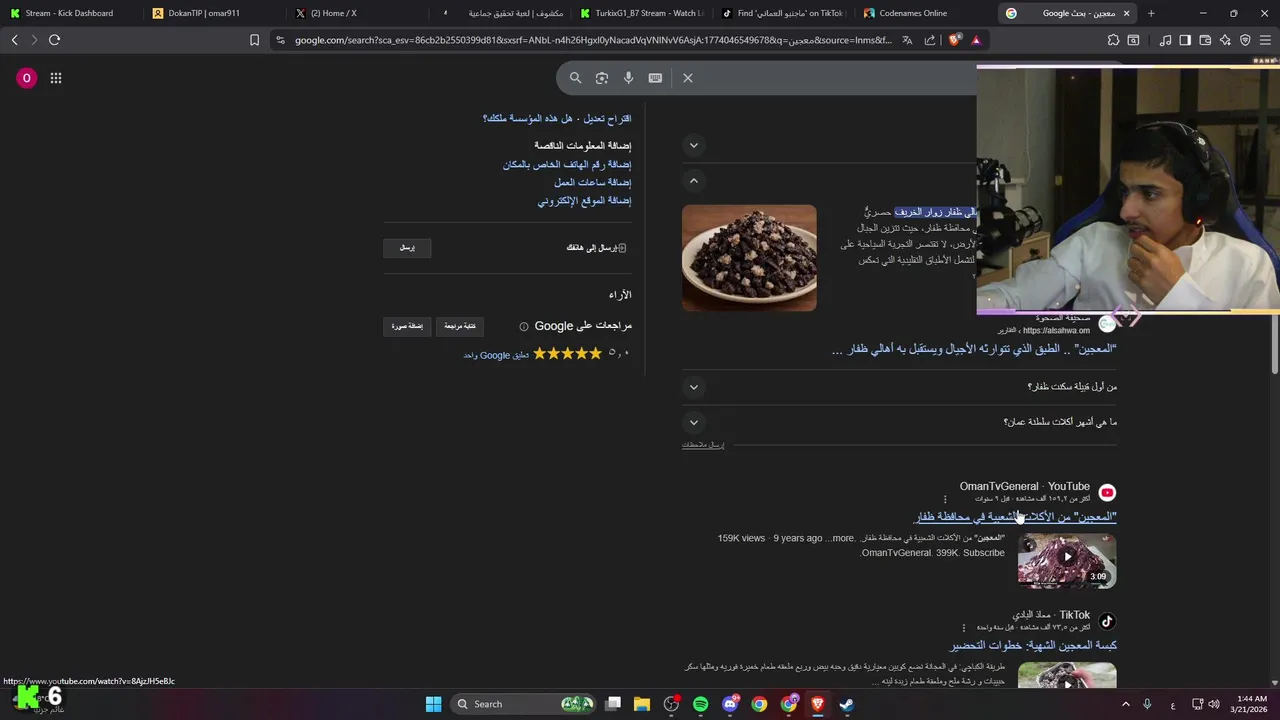Open the on-screen keyboard input icon
The image size is (1280, 720).
pos(655,78)
